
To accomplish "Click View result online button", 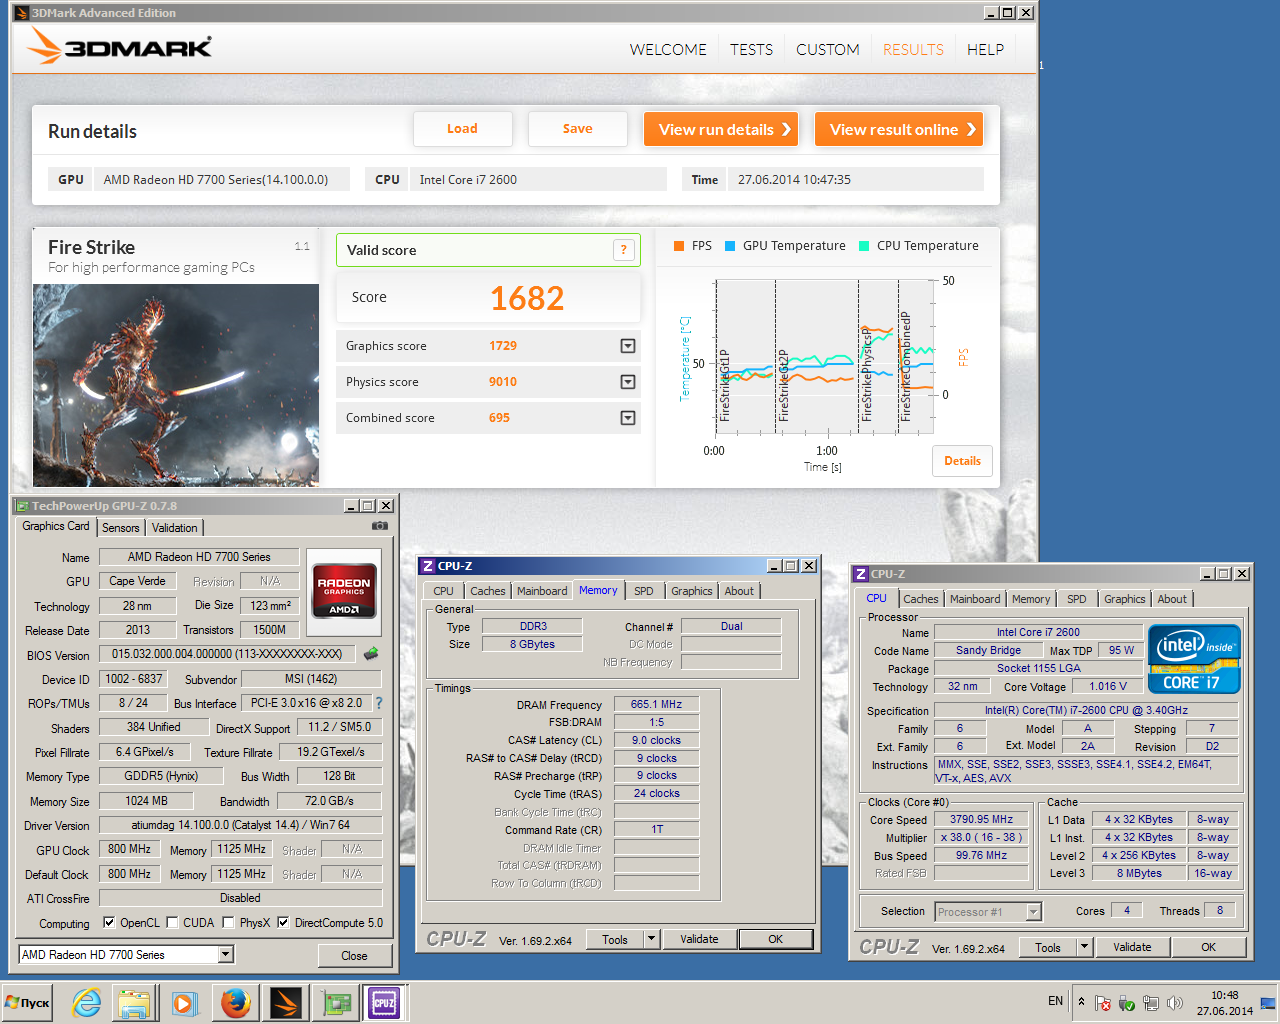I will point(899,129).
